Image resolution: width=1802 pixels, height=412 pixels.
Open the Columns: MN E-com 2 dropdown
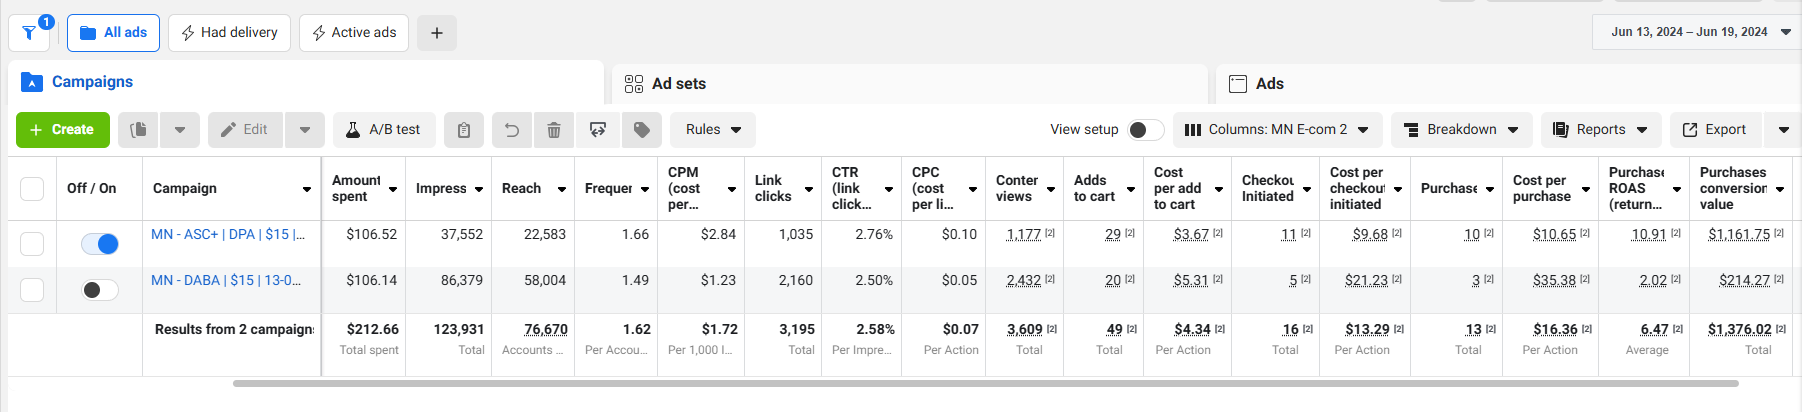tap(1278, 130)
